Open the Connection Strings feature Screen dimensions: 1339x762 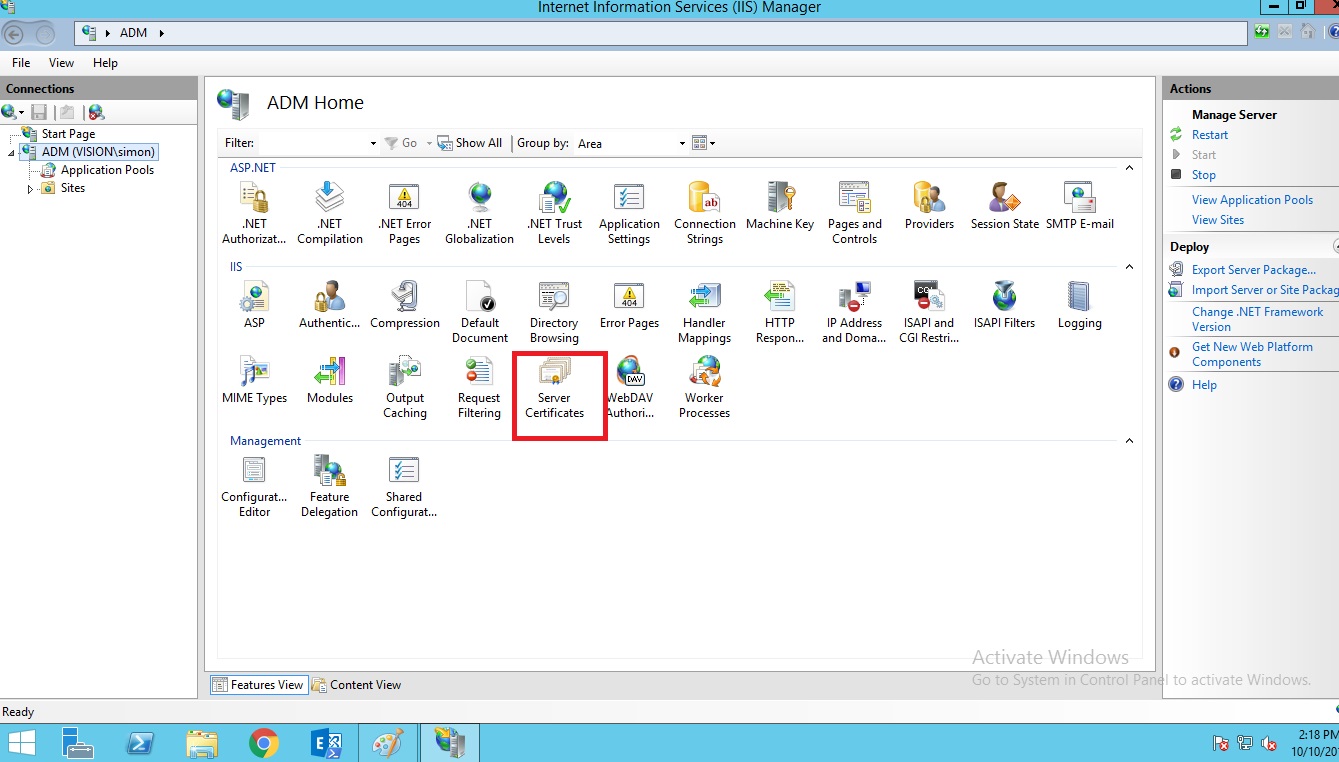704,213
